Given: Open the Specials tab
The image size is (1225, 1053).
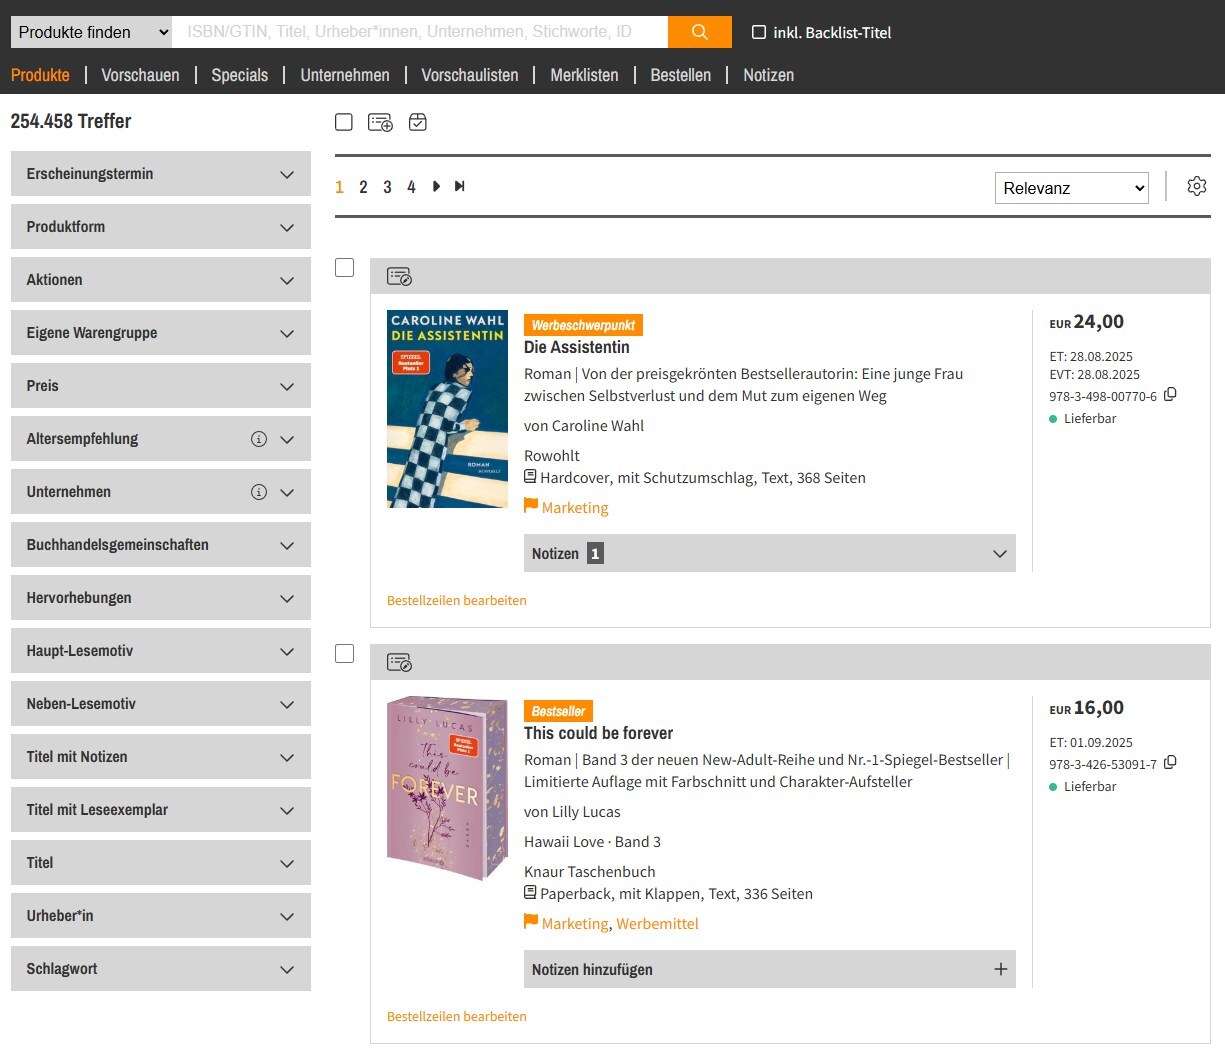Looking at the screenshot, I should tap(240, 75).
